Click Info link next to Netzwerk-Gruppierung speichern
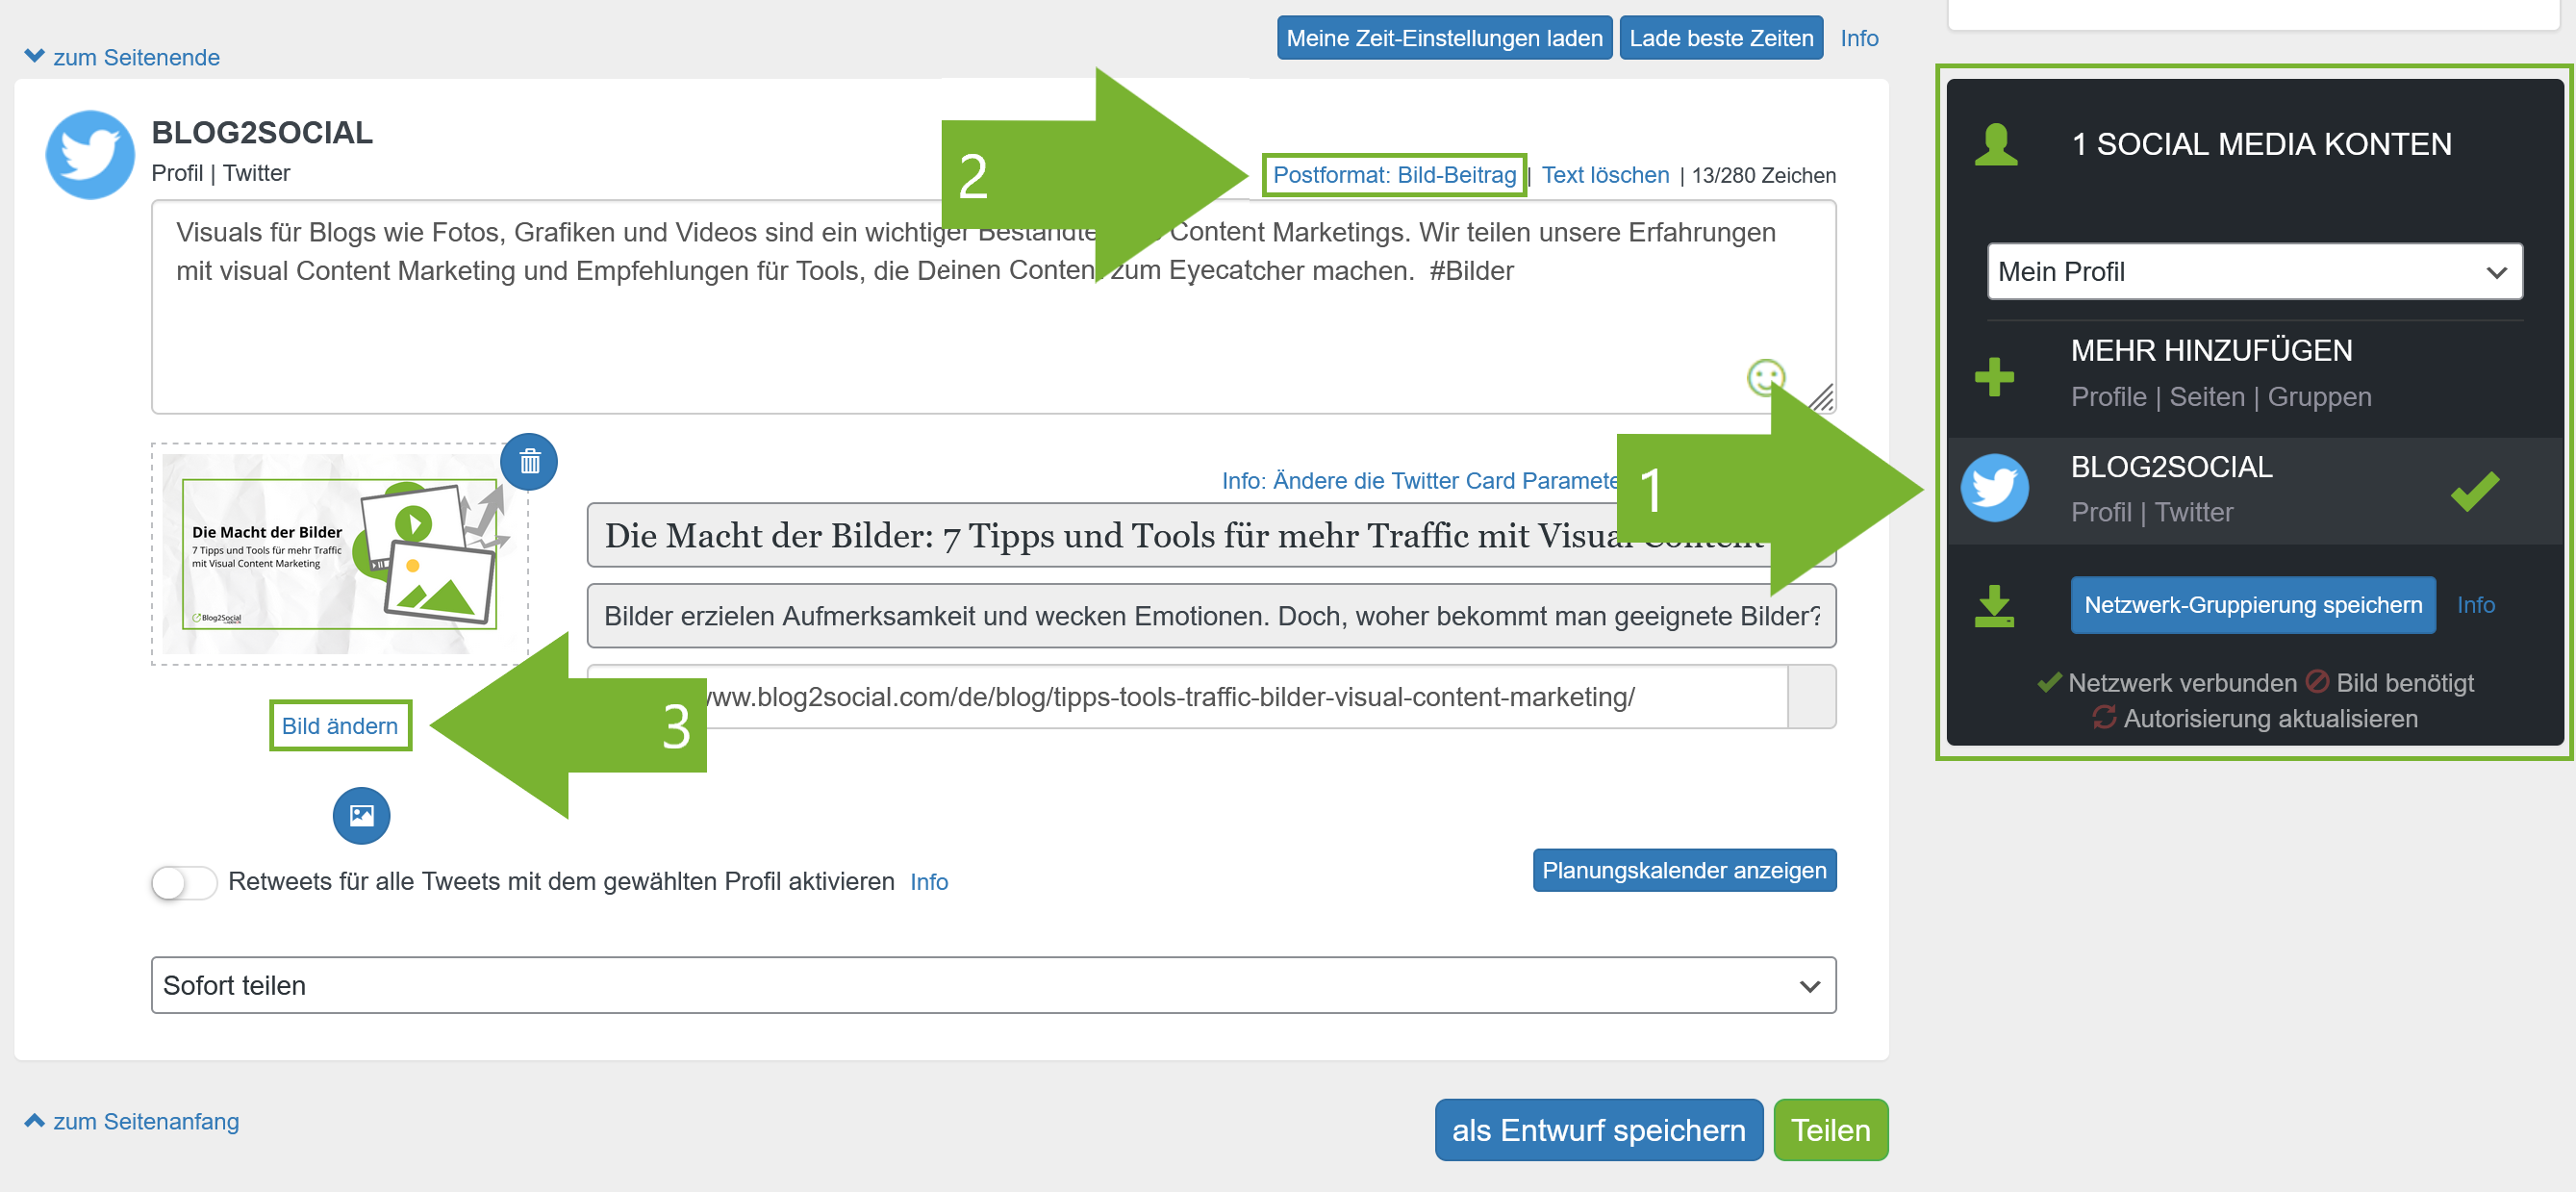This screenshot has height=1192, width=2576. click(2475, 604)
